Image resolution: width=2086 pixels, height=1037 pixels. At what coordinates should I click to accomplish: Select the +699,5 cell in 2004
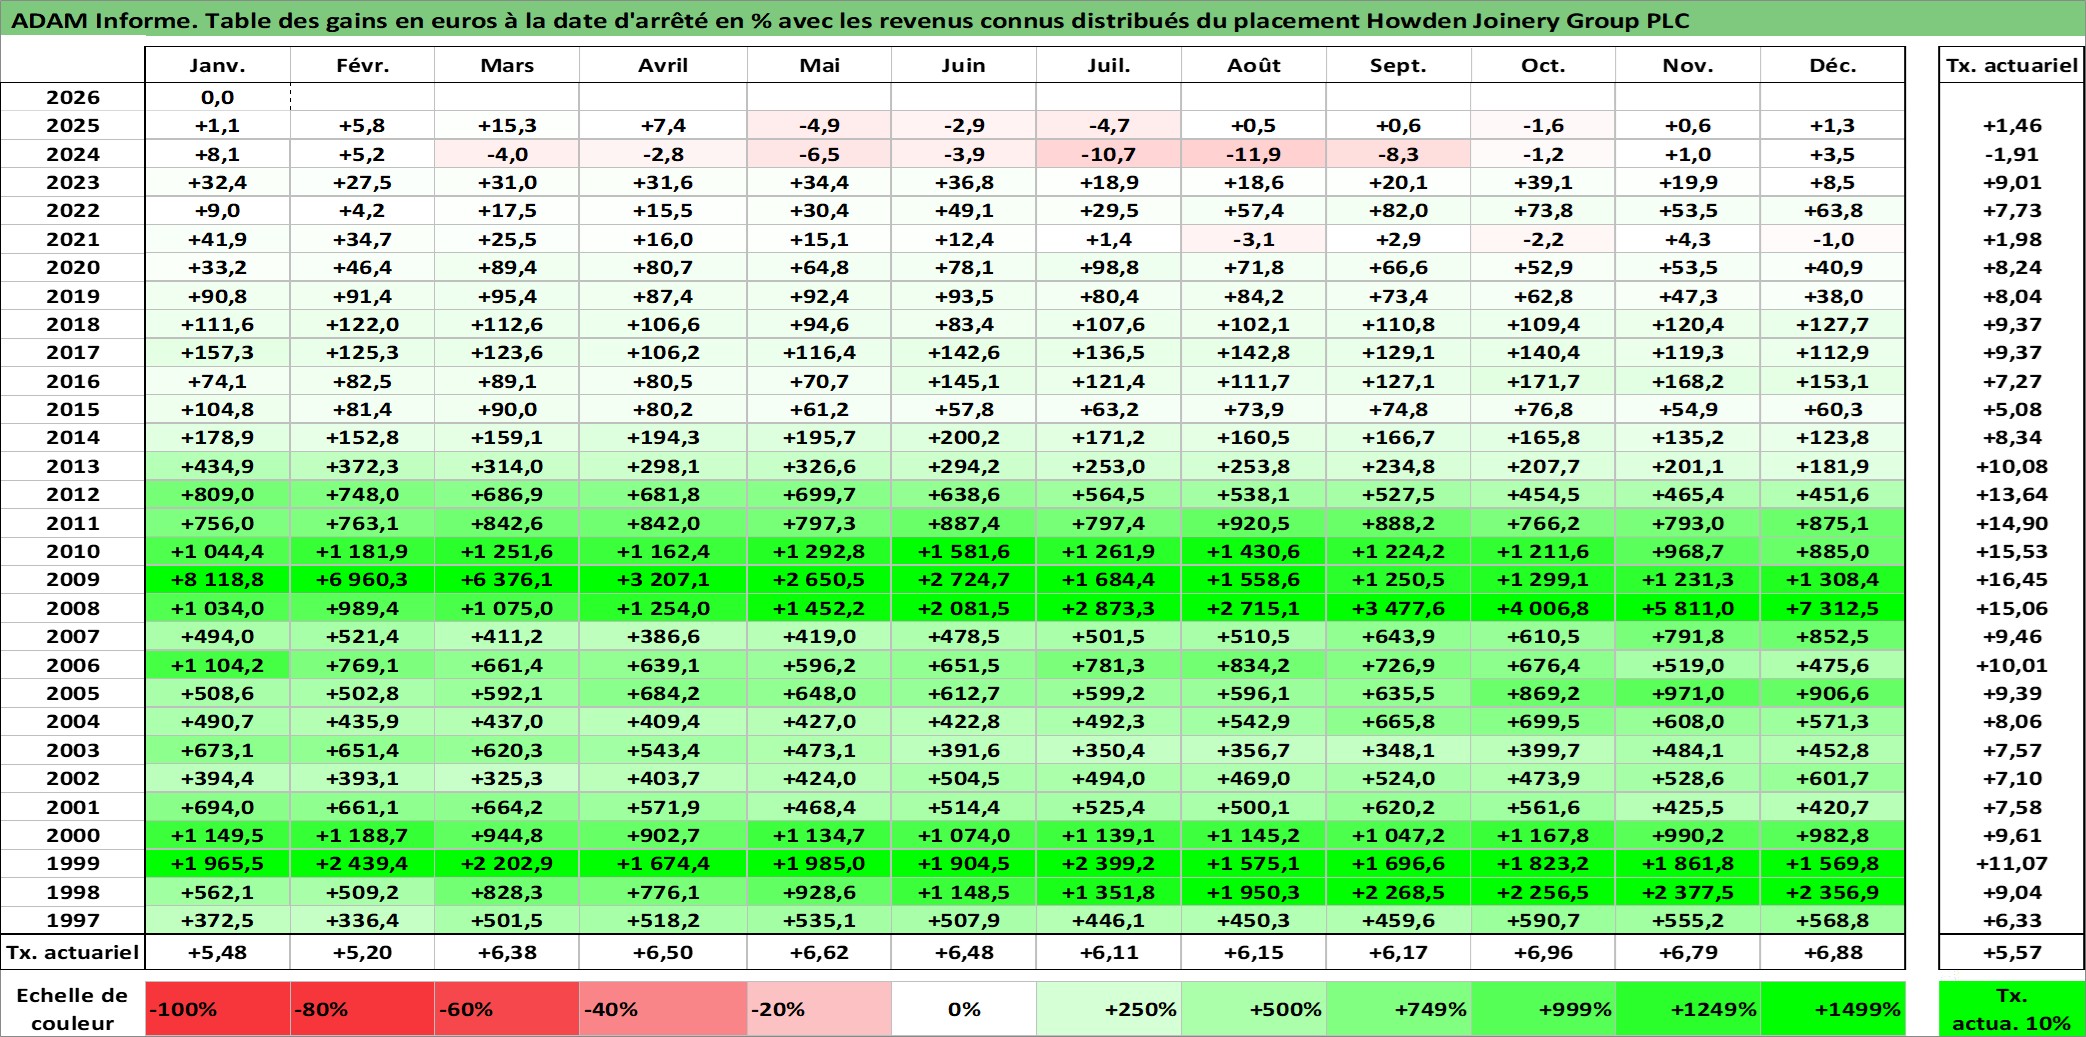tap(1543, 721)
